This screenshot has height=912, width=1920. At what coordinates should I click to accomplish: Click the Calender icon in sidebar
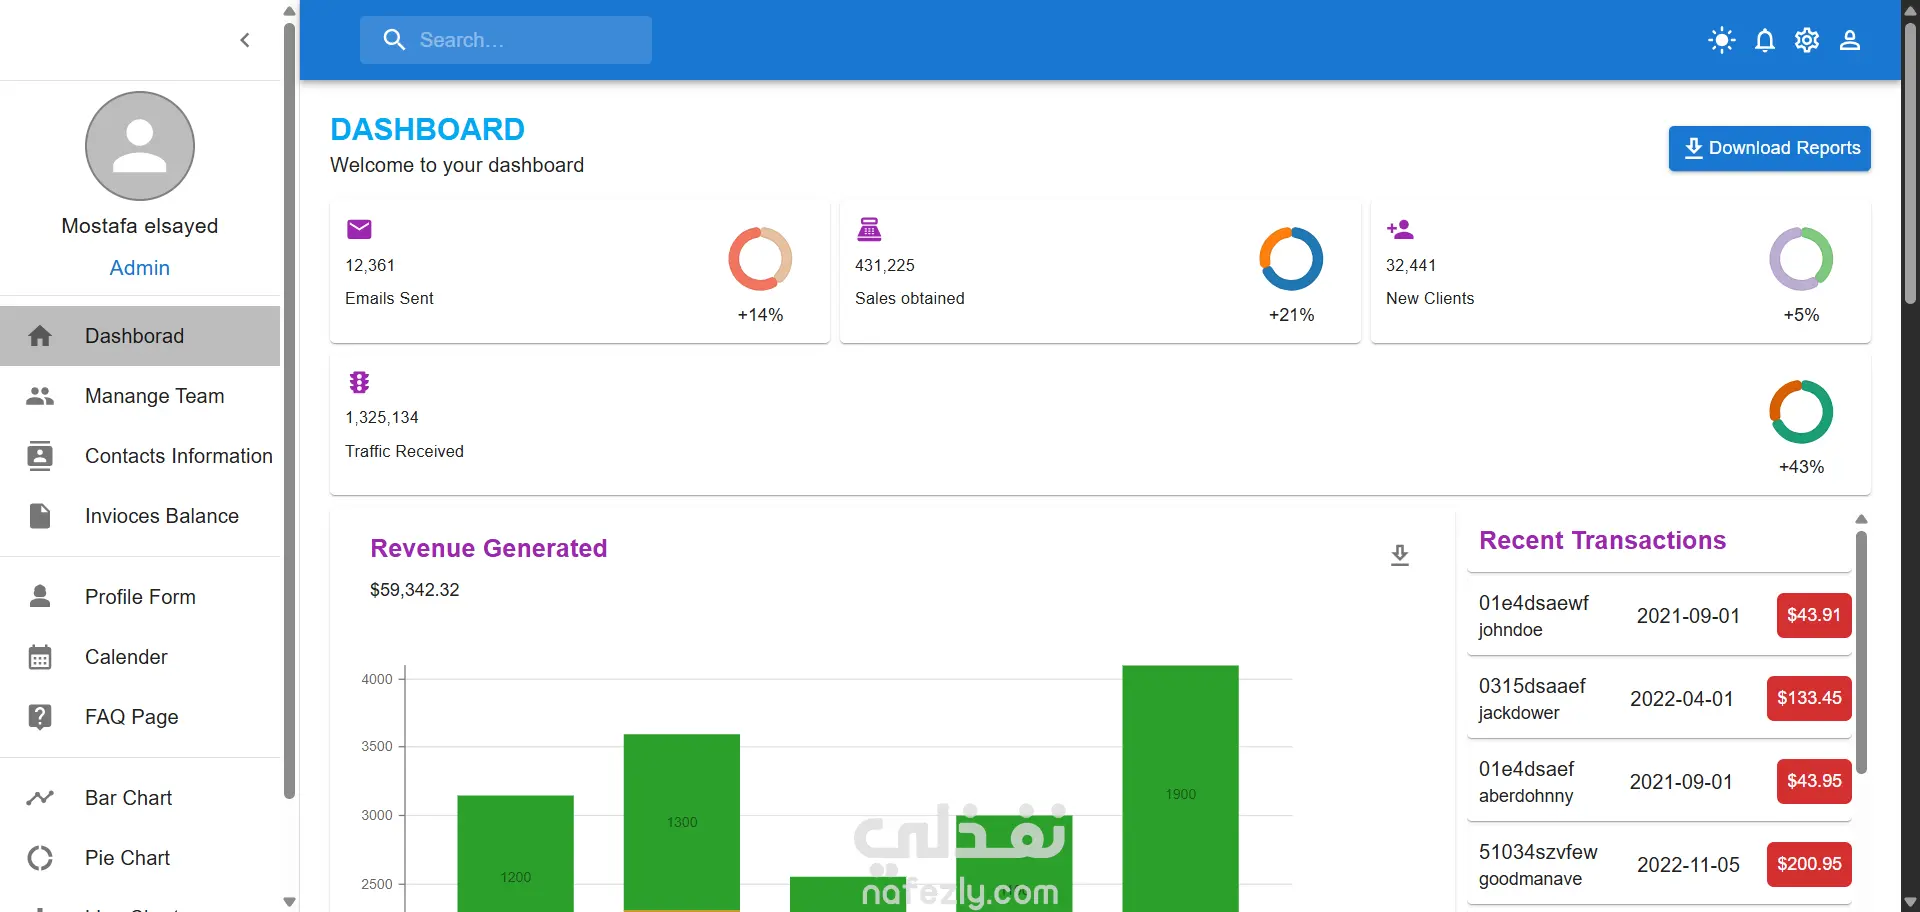click(40, 657)
